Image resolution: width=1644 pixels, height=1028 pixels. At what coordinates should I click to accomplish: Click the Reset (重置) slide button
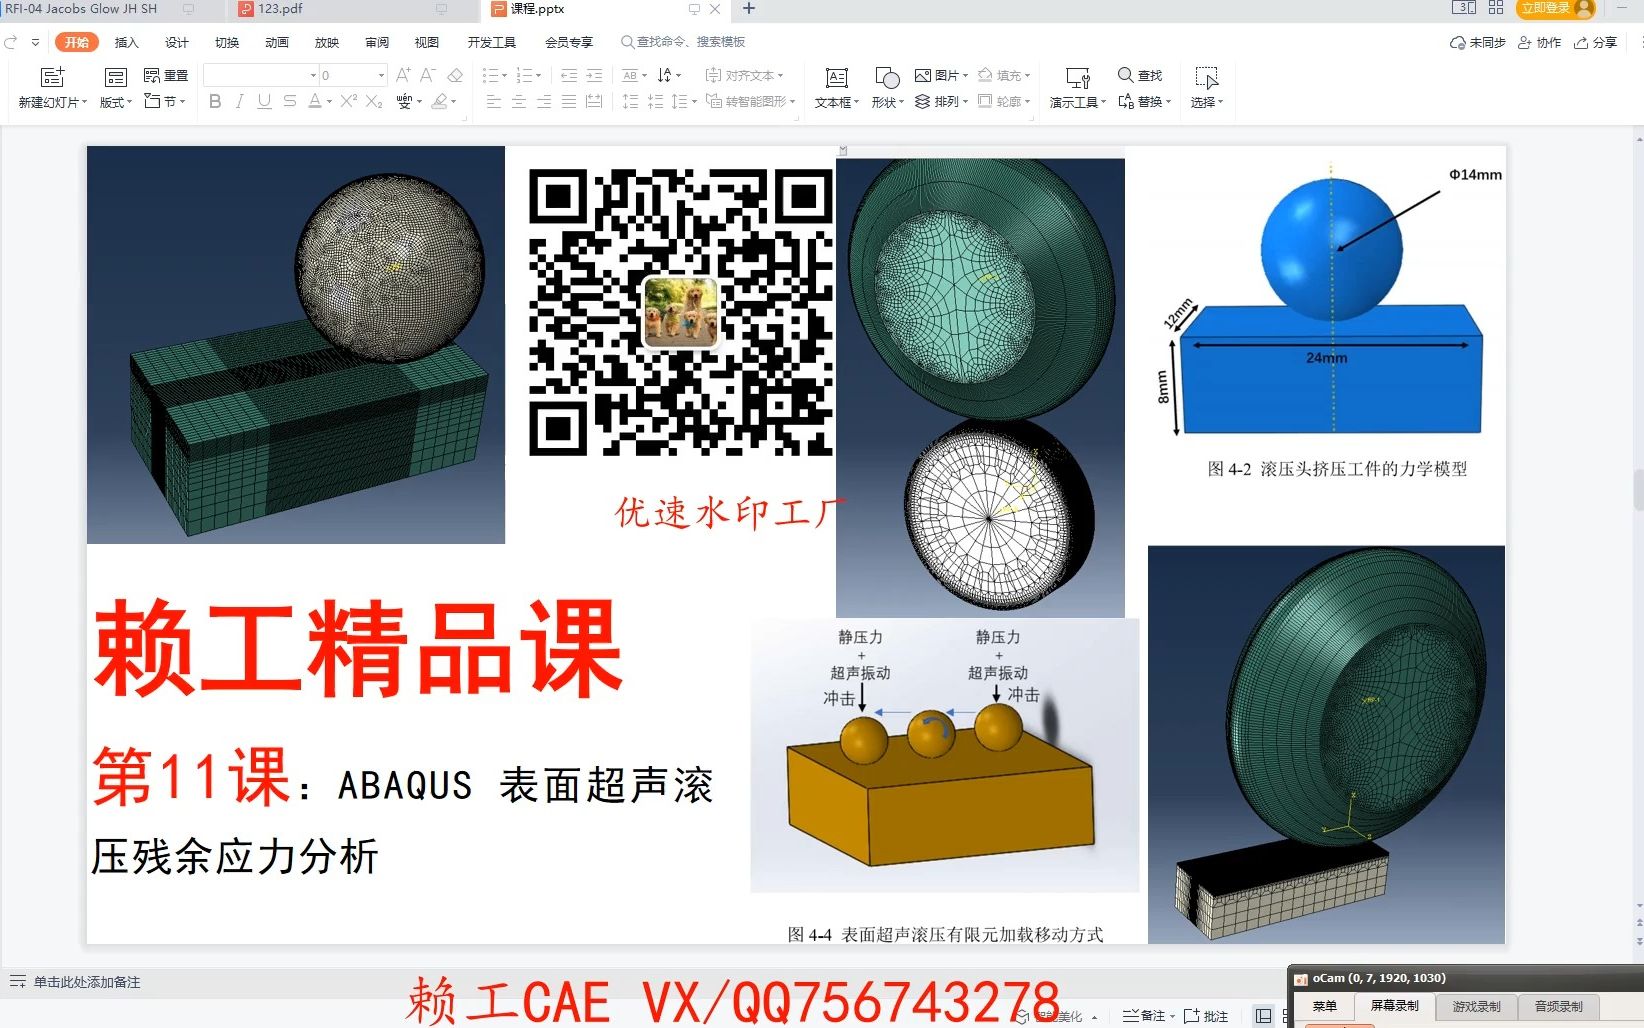point(166,76)
